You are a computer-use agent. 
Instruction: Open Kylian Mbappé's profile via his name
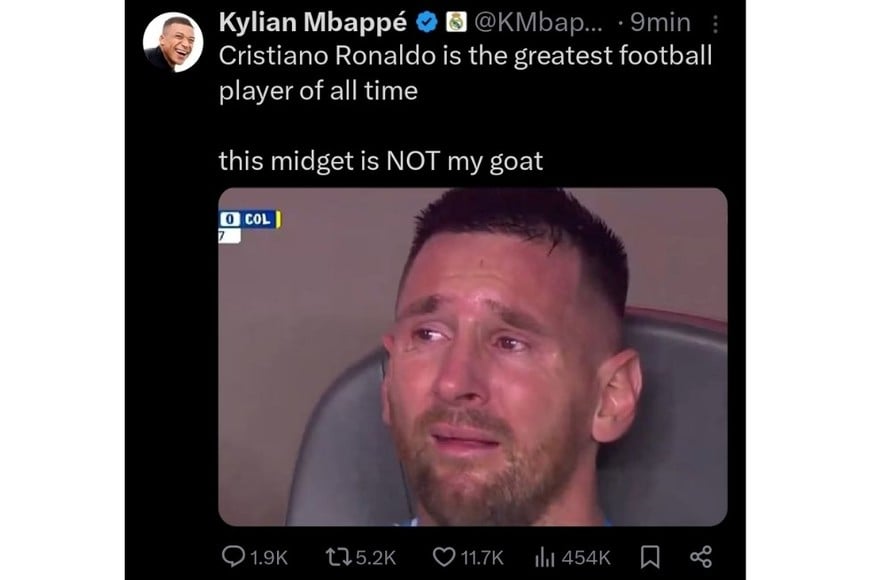[x=313, y=21]
